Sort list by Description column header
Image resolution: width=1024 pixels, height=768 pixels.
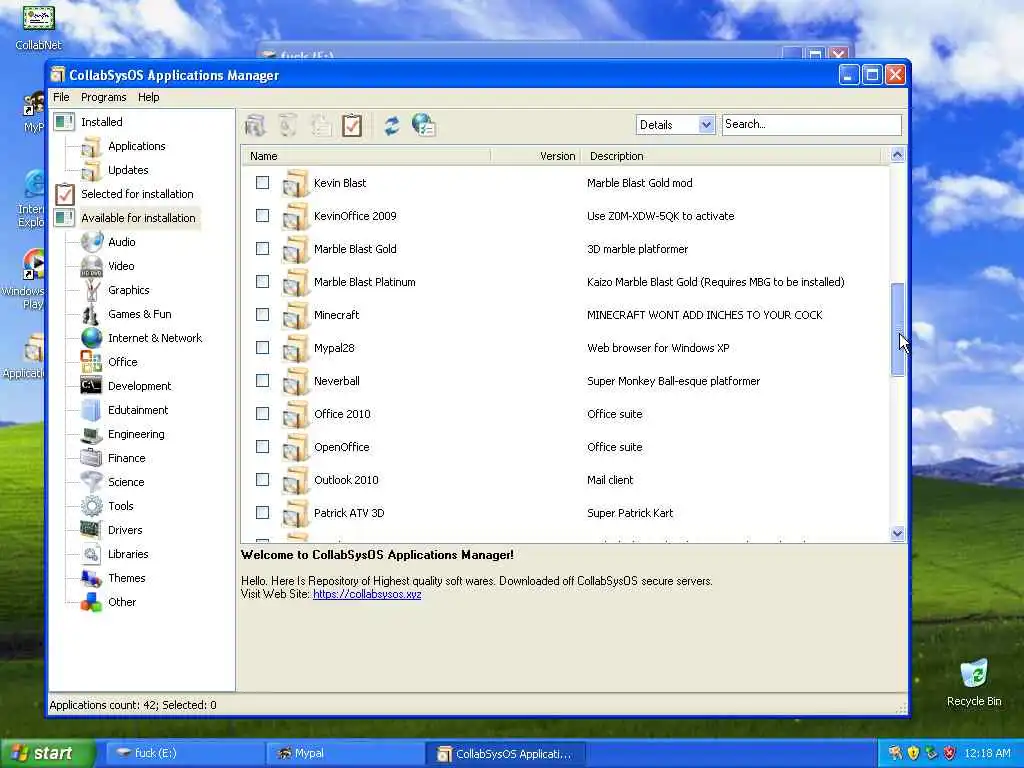pyautogui.click(x=731, y=156)
